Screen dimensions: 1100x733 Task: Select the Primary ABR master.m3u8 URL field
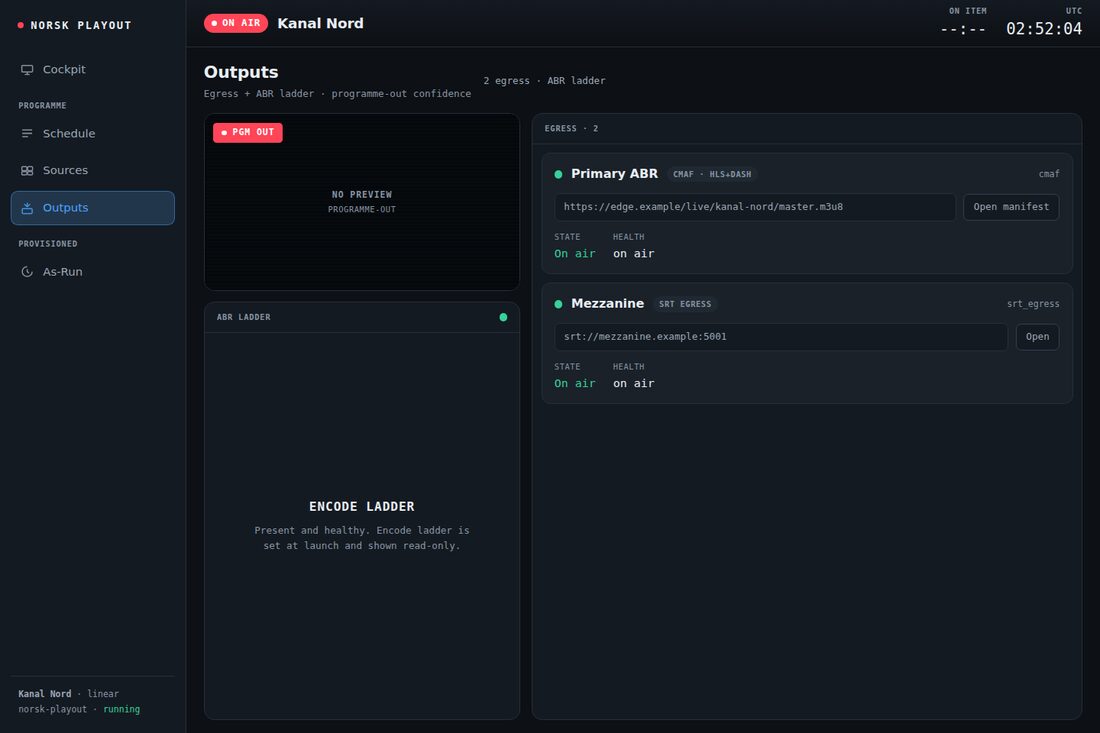pos(755,207)
